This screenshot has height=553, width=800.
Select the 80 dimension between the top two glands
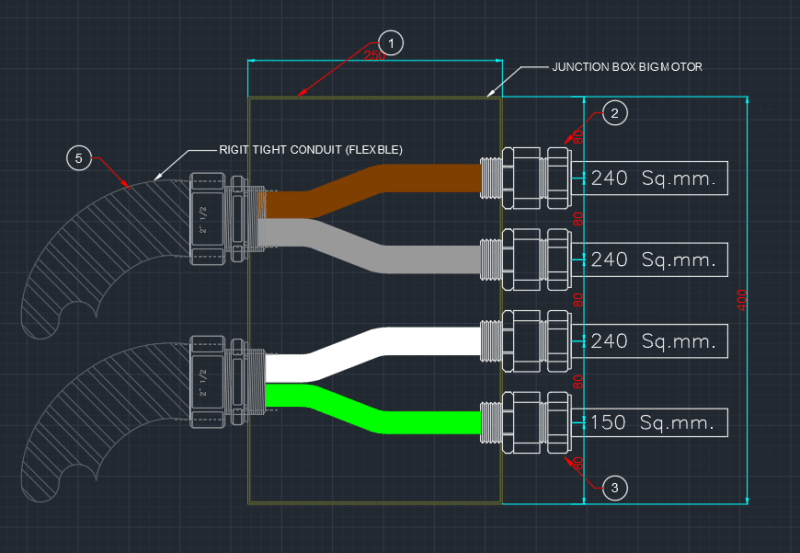[578, 219]
